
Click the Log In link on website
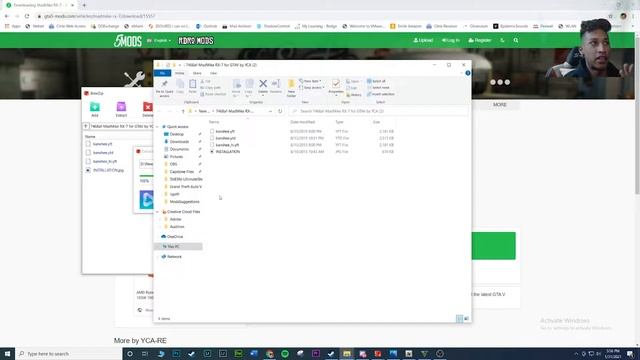click(x=451, y=40)
